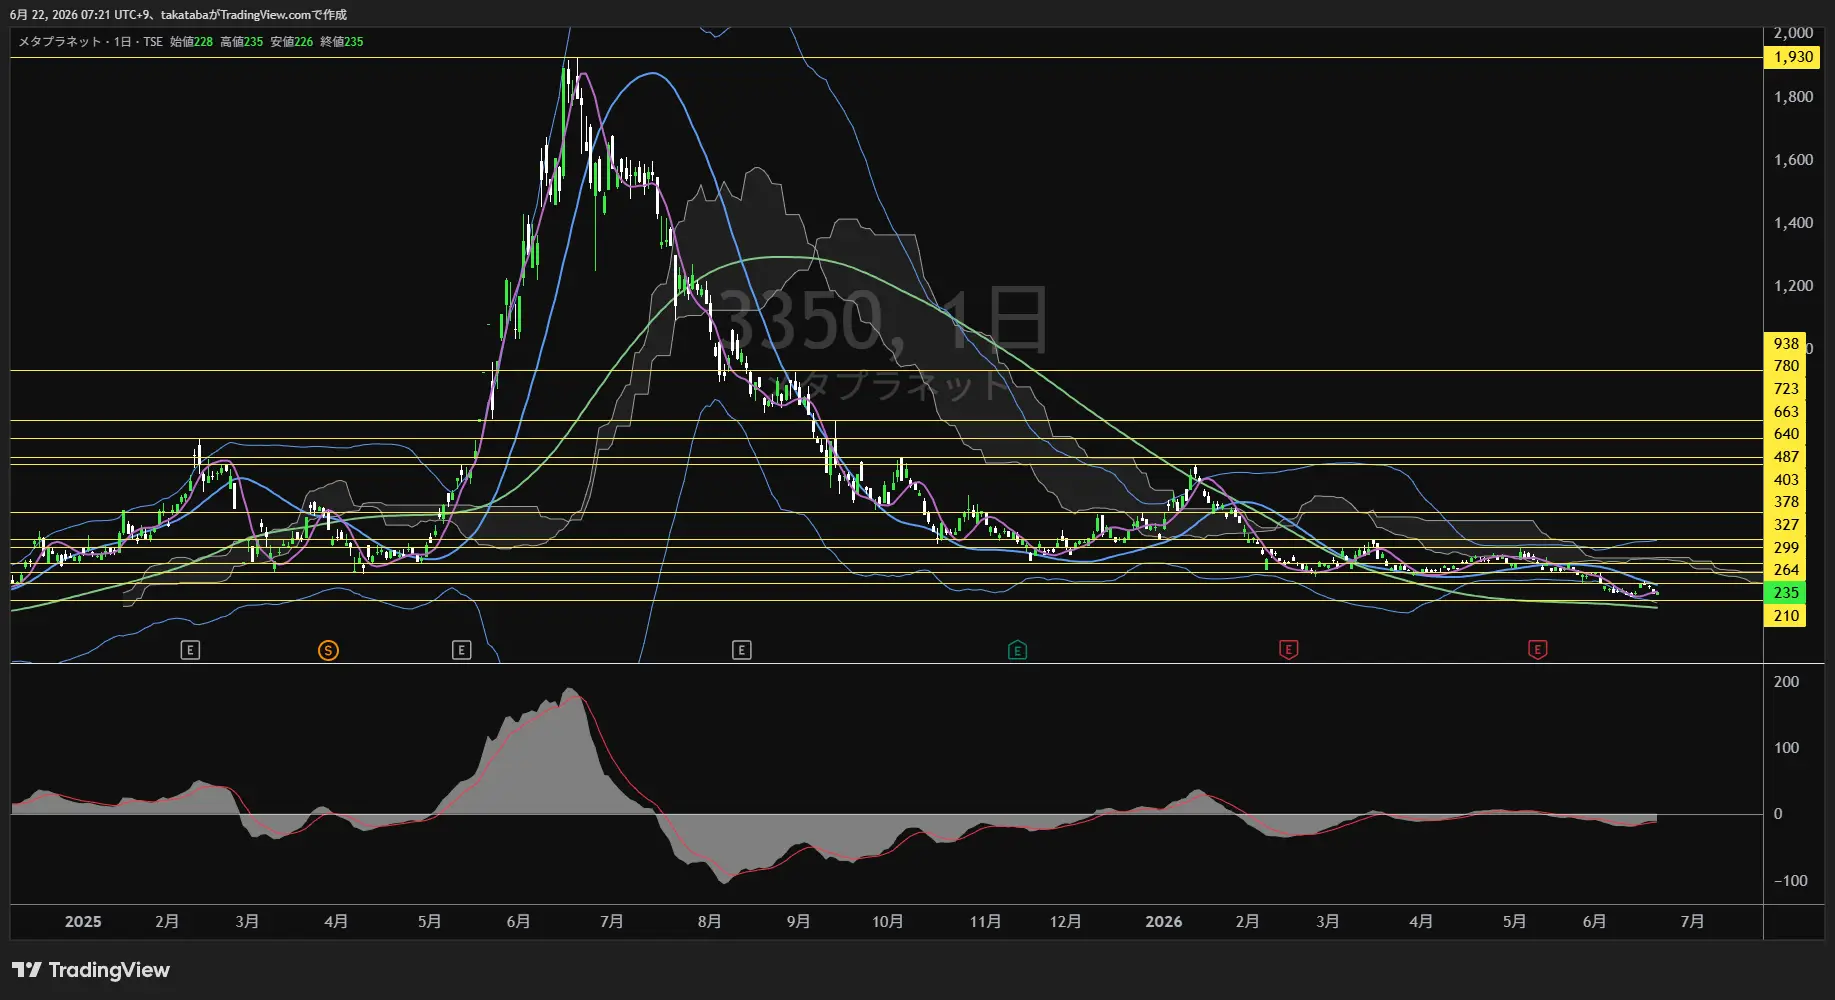This screenshot has width=1835, height=1000.
Task: Click the green E earnings marker
Action: click(1017, 650)
